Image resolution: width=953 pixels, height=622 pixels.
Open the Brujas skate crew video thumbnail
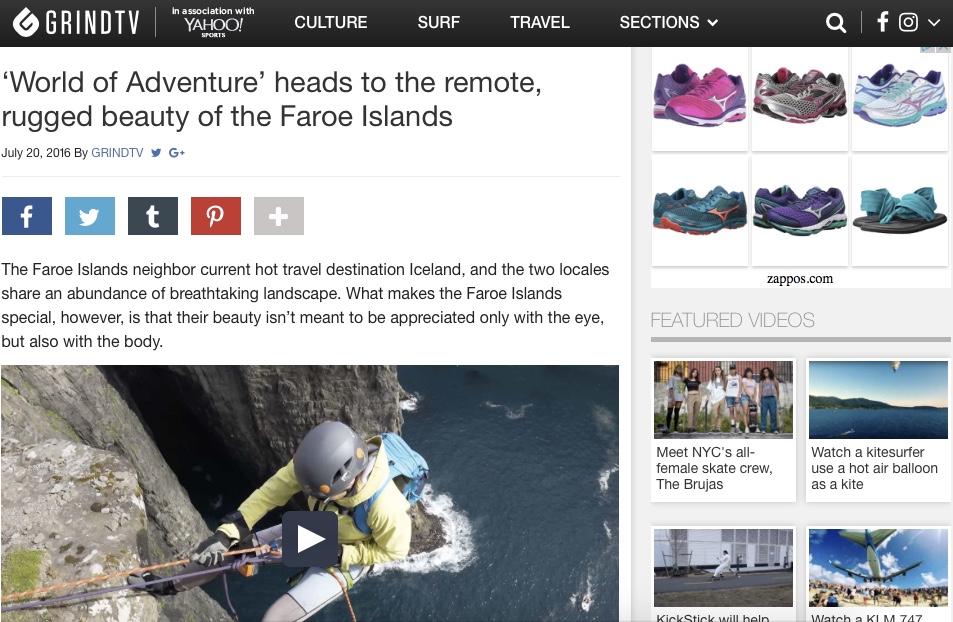723,399
